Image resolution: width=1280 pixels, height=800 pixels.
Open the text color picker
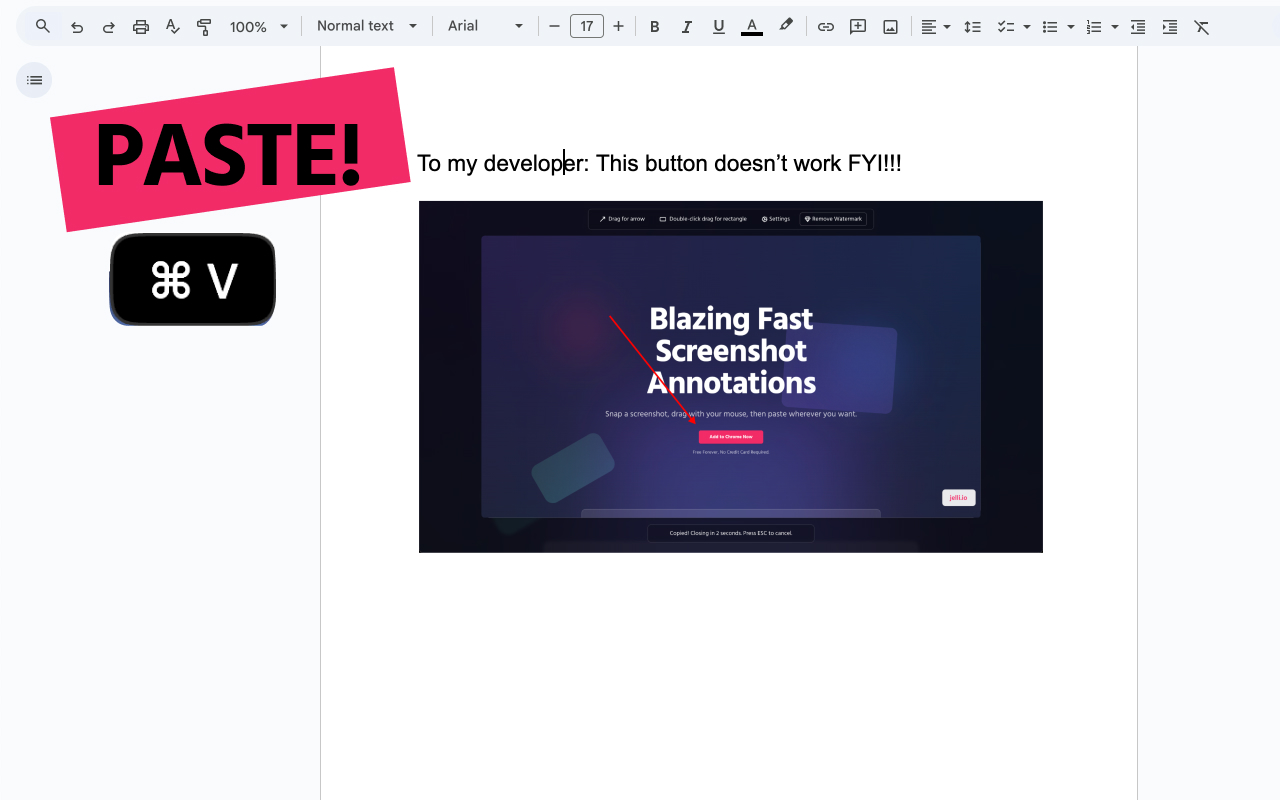752,27
